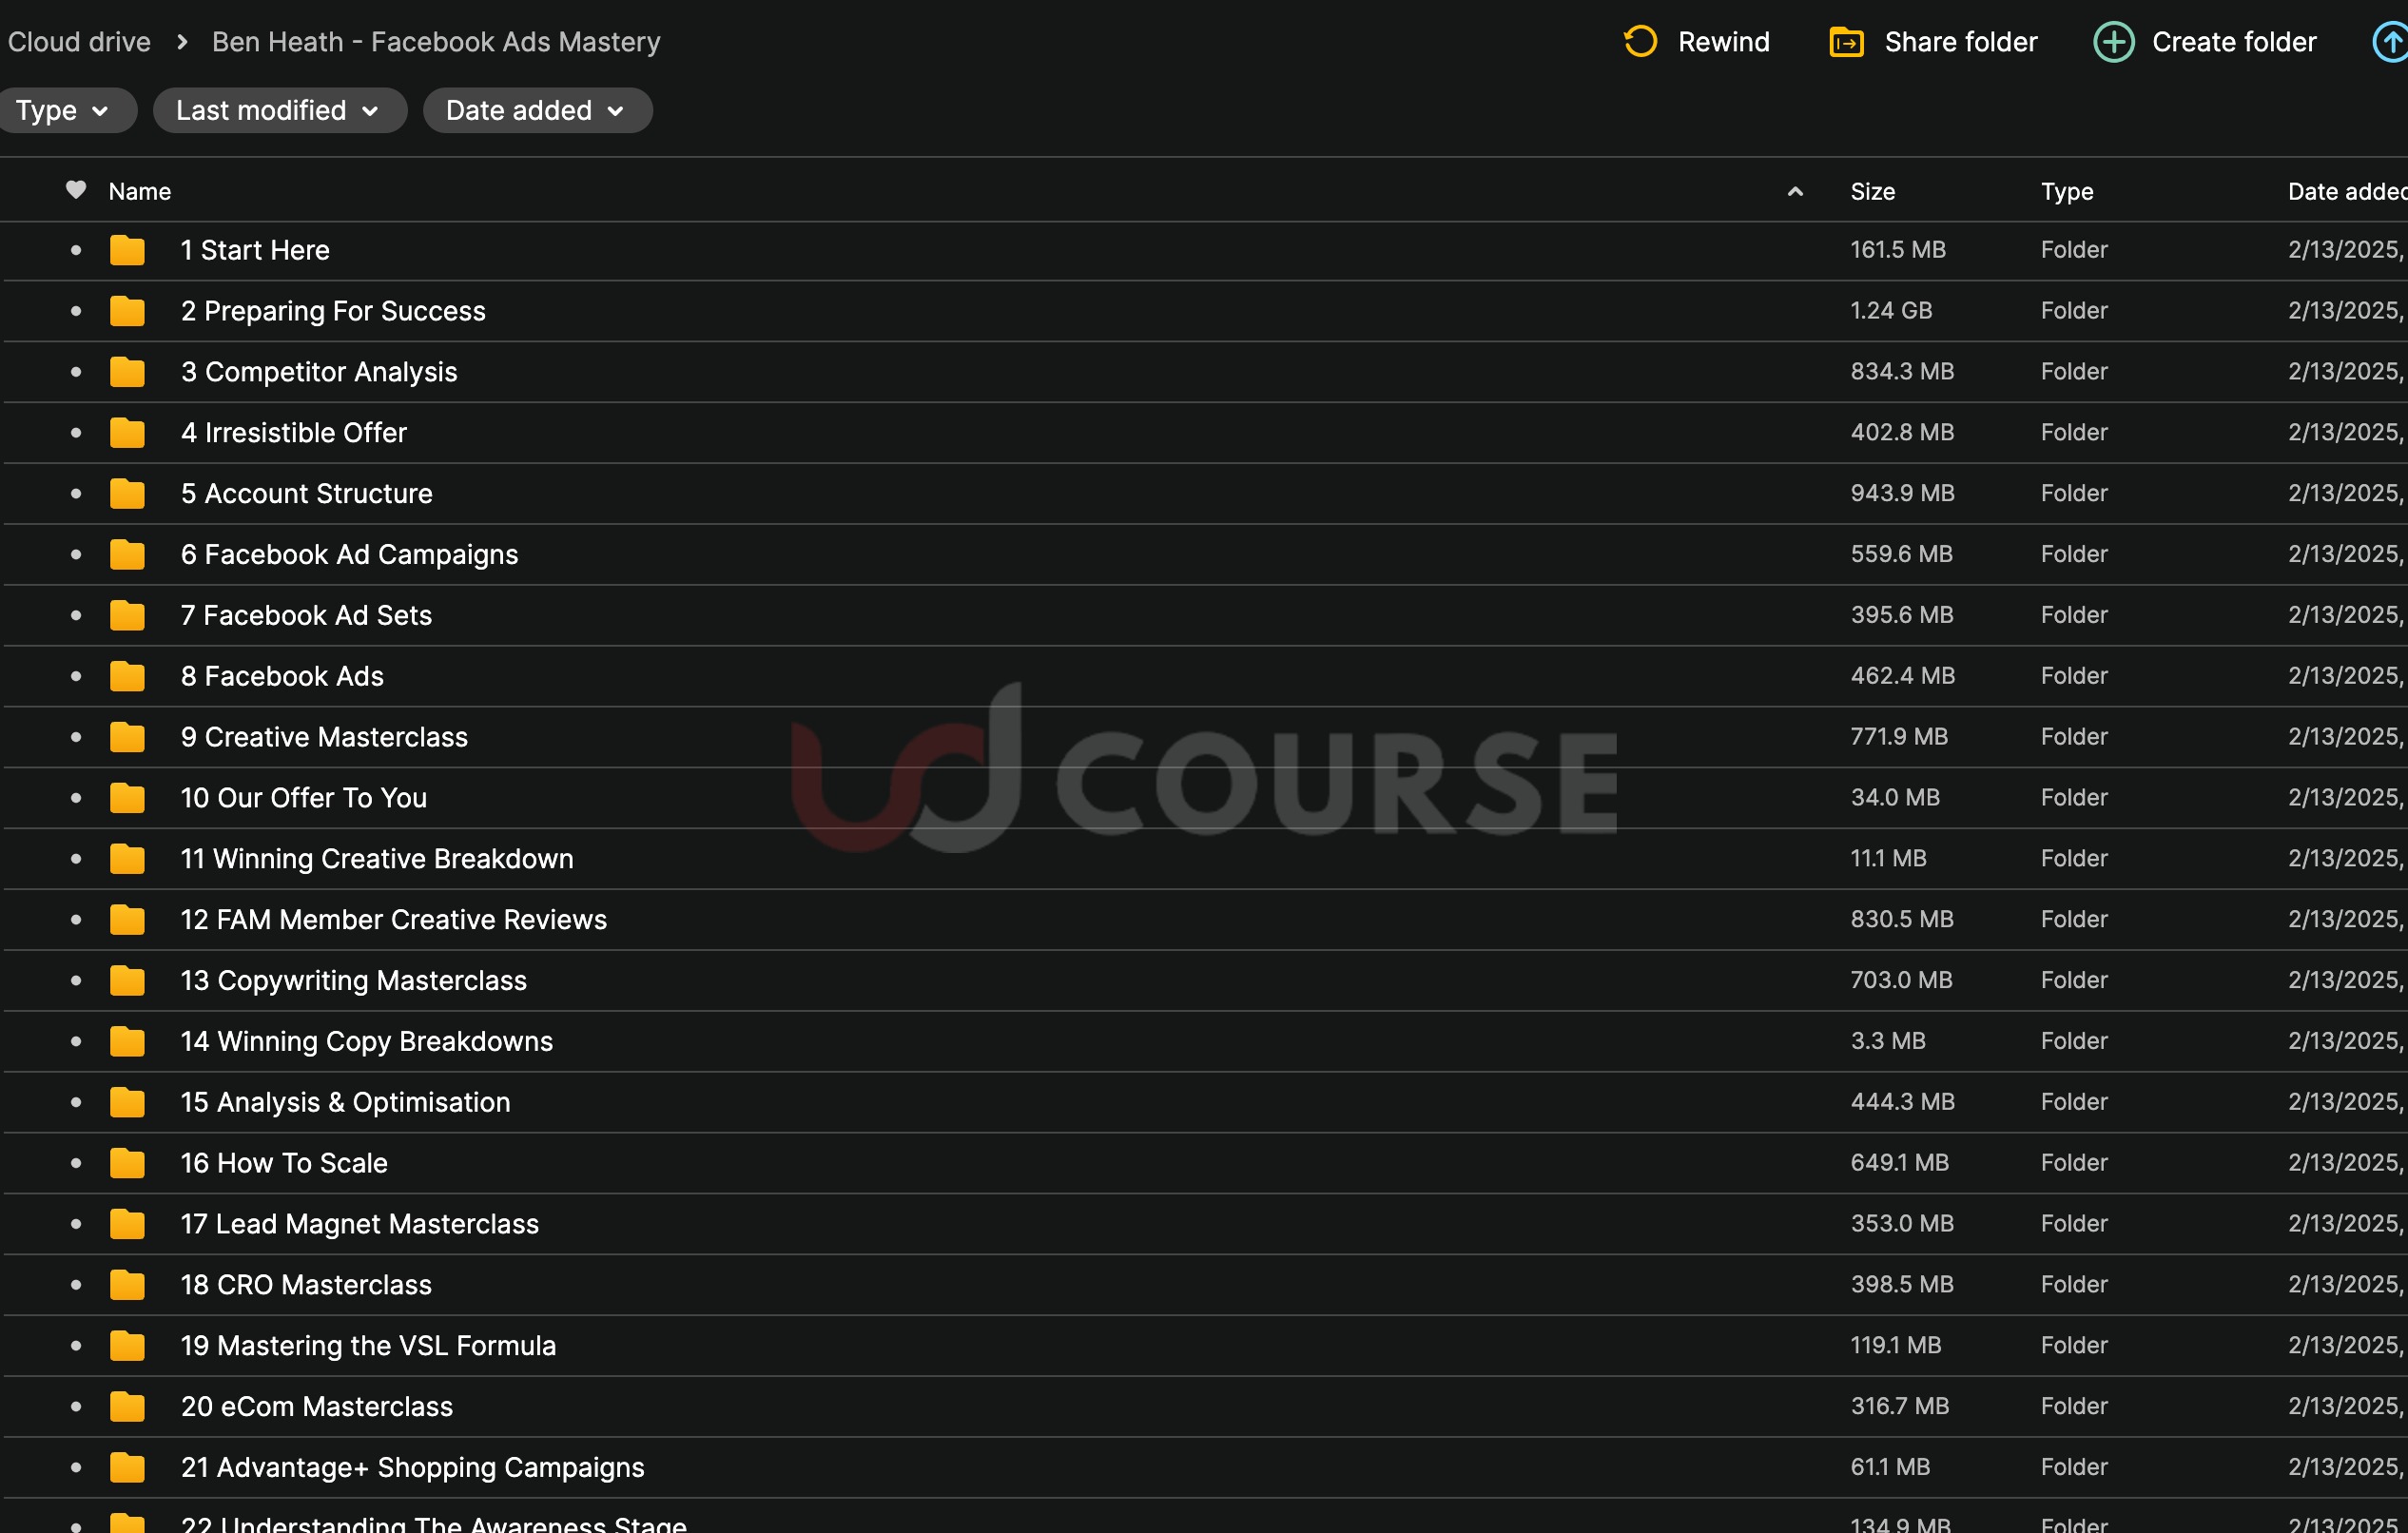Screen dimensions: 2408x1533
Task: Click folder icon for 2 Preparing For Success
Action: pos(127,311)
